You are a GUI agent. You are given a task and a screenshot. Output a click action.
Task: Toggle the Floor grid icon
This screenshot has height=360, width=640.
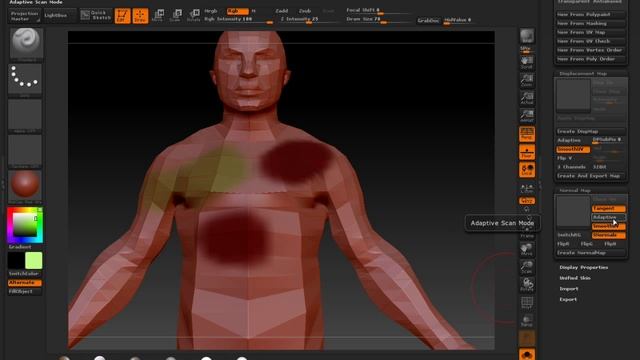pos(527,152)
